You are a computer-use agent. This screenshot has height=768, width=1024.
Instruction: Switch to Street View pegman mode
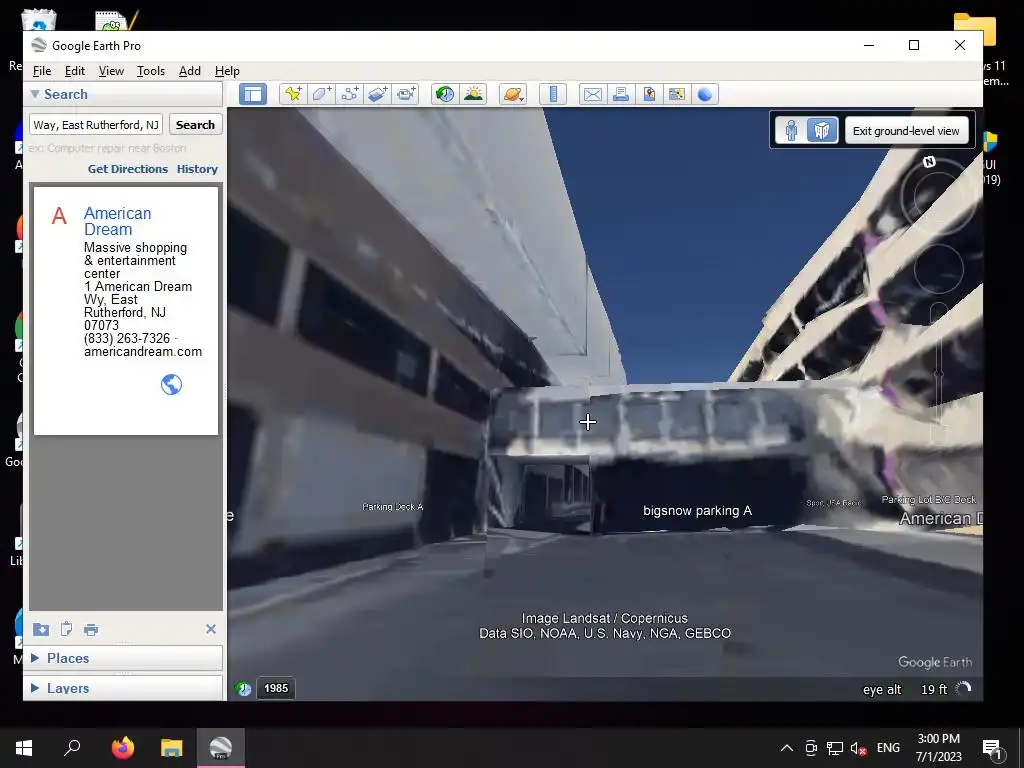pos(792,131)
